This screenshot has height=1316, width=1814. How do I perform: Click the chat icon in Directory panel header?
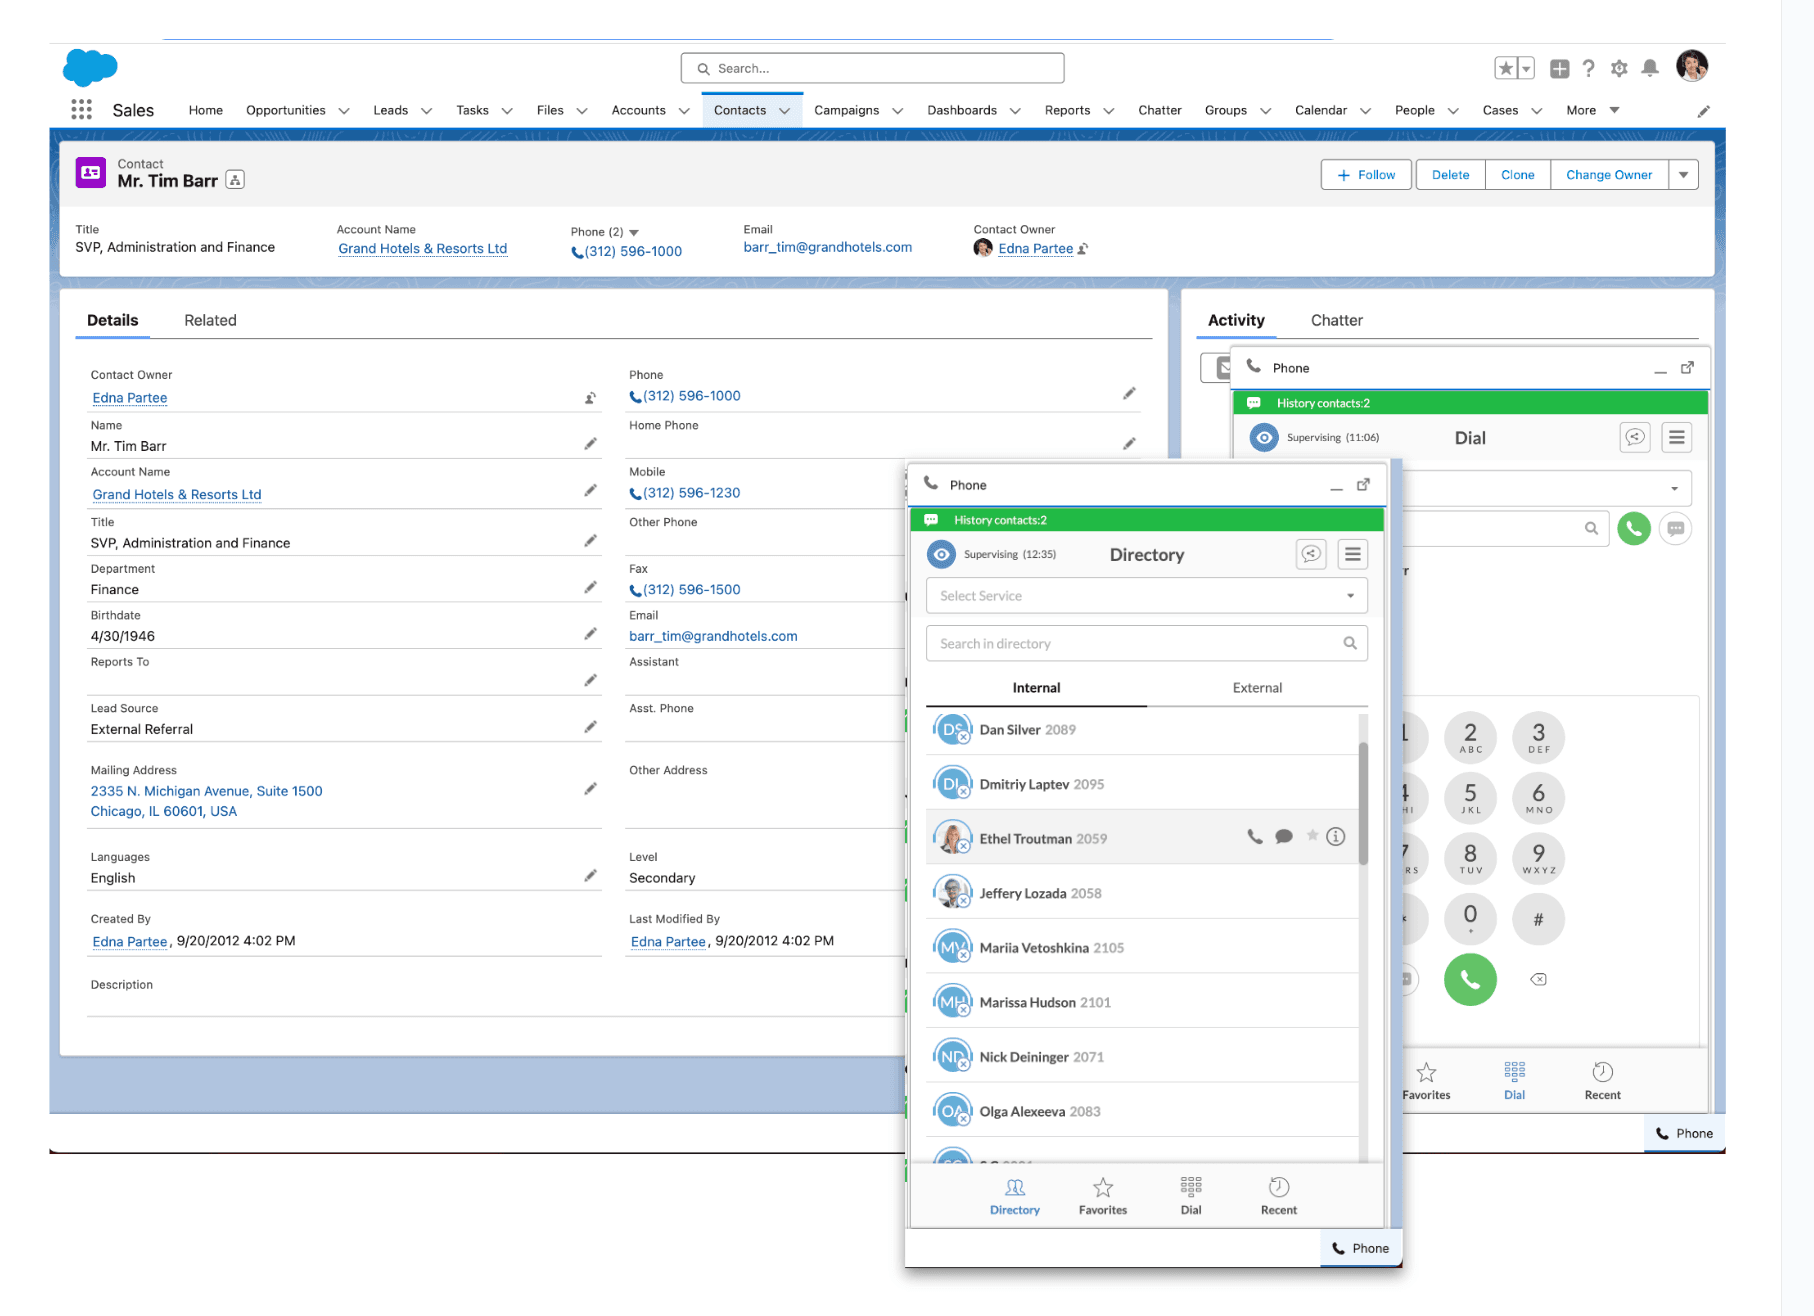(x=1311, y=554)
